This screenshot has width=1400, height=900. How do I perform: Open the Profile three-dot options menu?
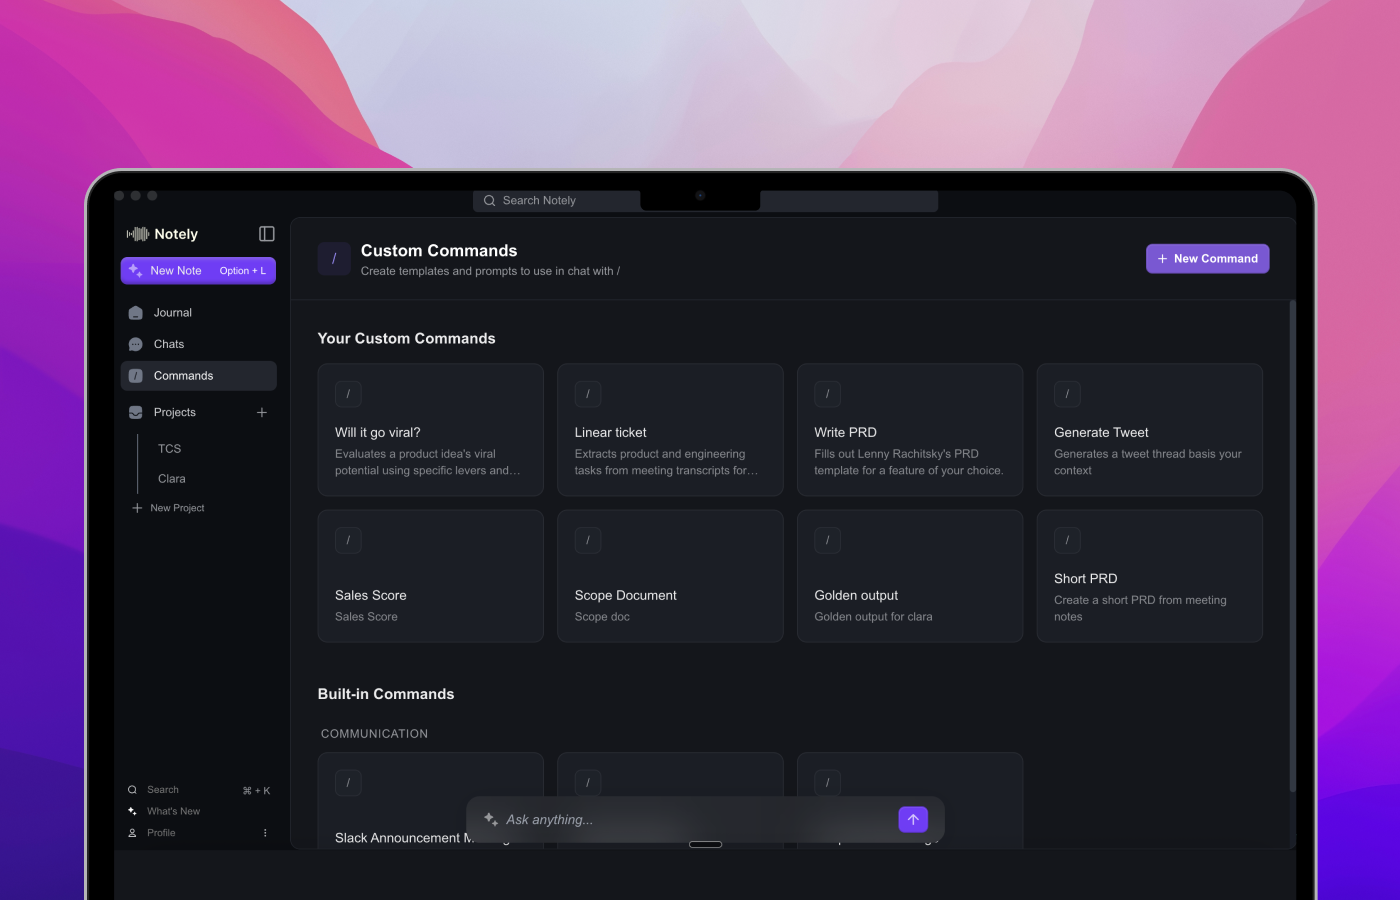[265, 832]
